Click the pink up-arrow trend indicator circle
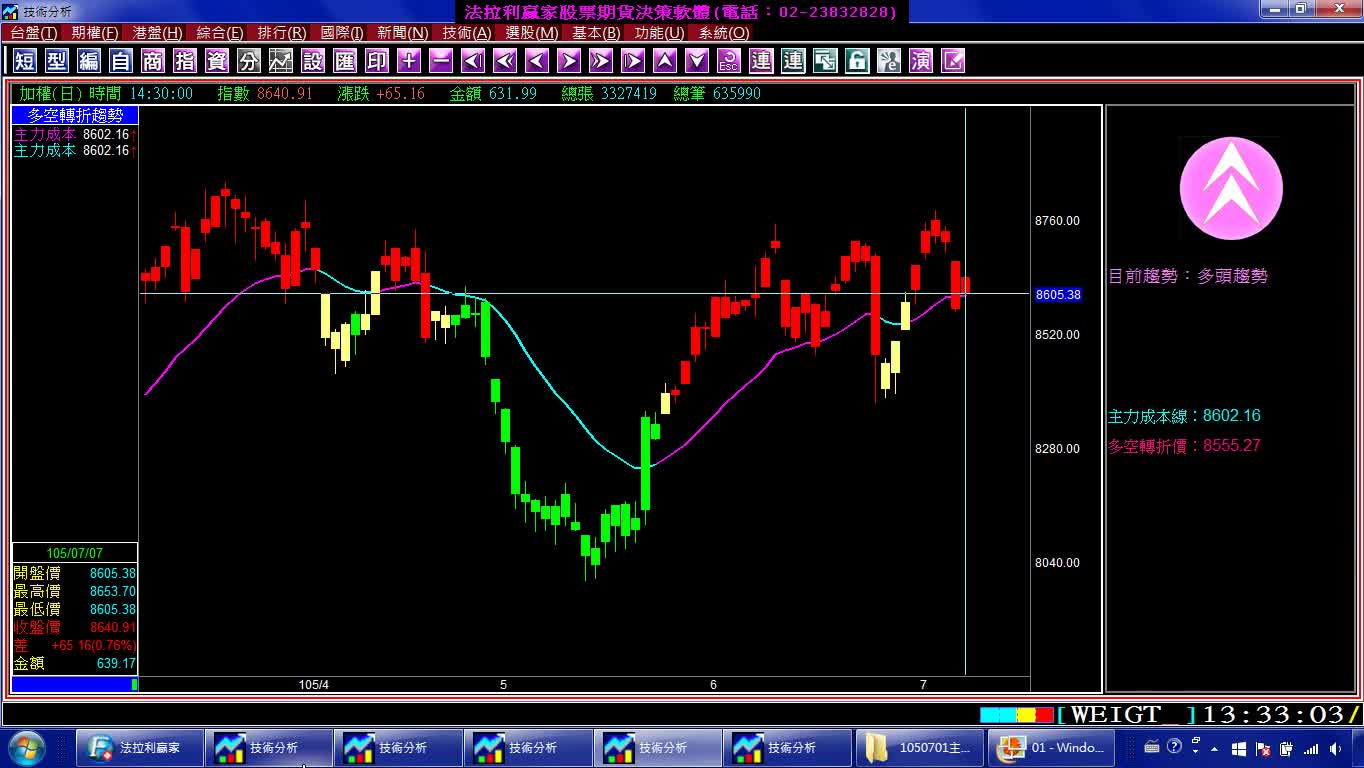Screen dimensions: 1364x768 (x=1231, y=189)
